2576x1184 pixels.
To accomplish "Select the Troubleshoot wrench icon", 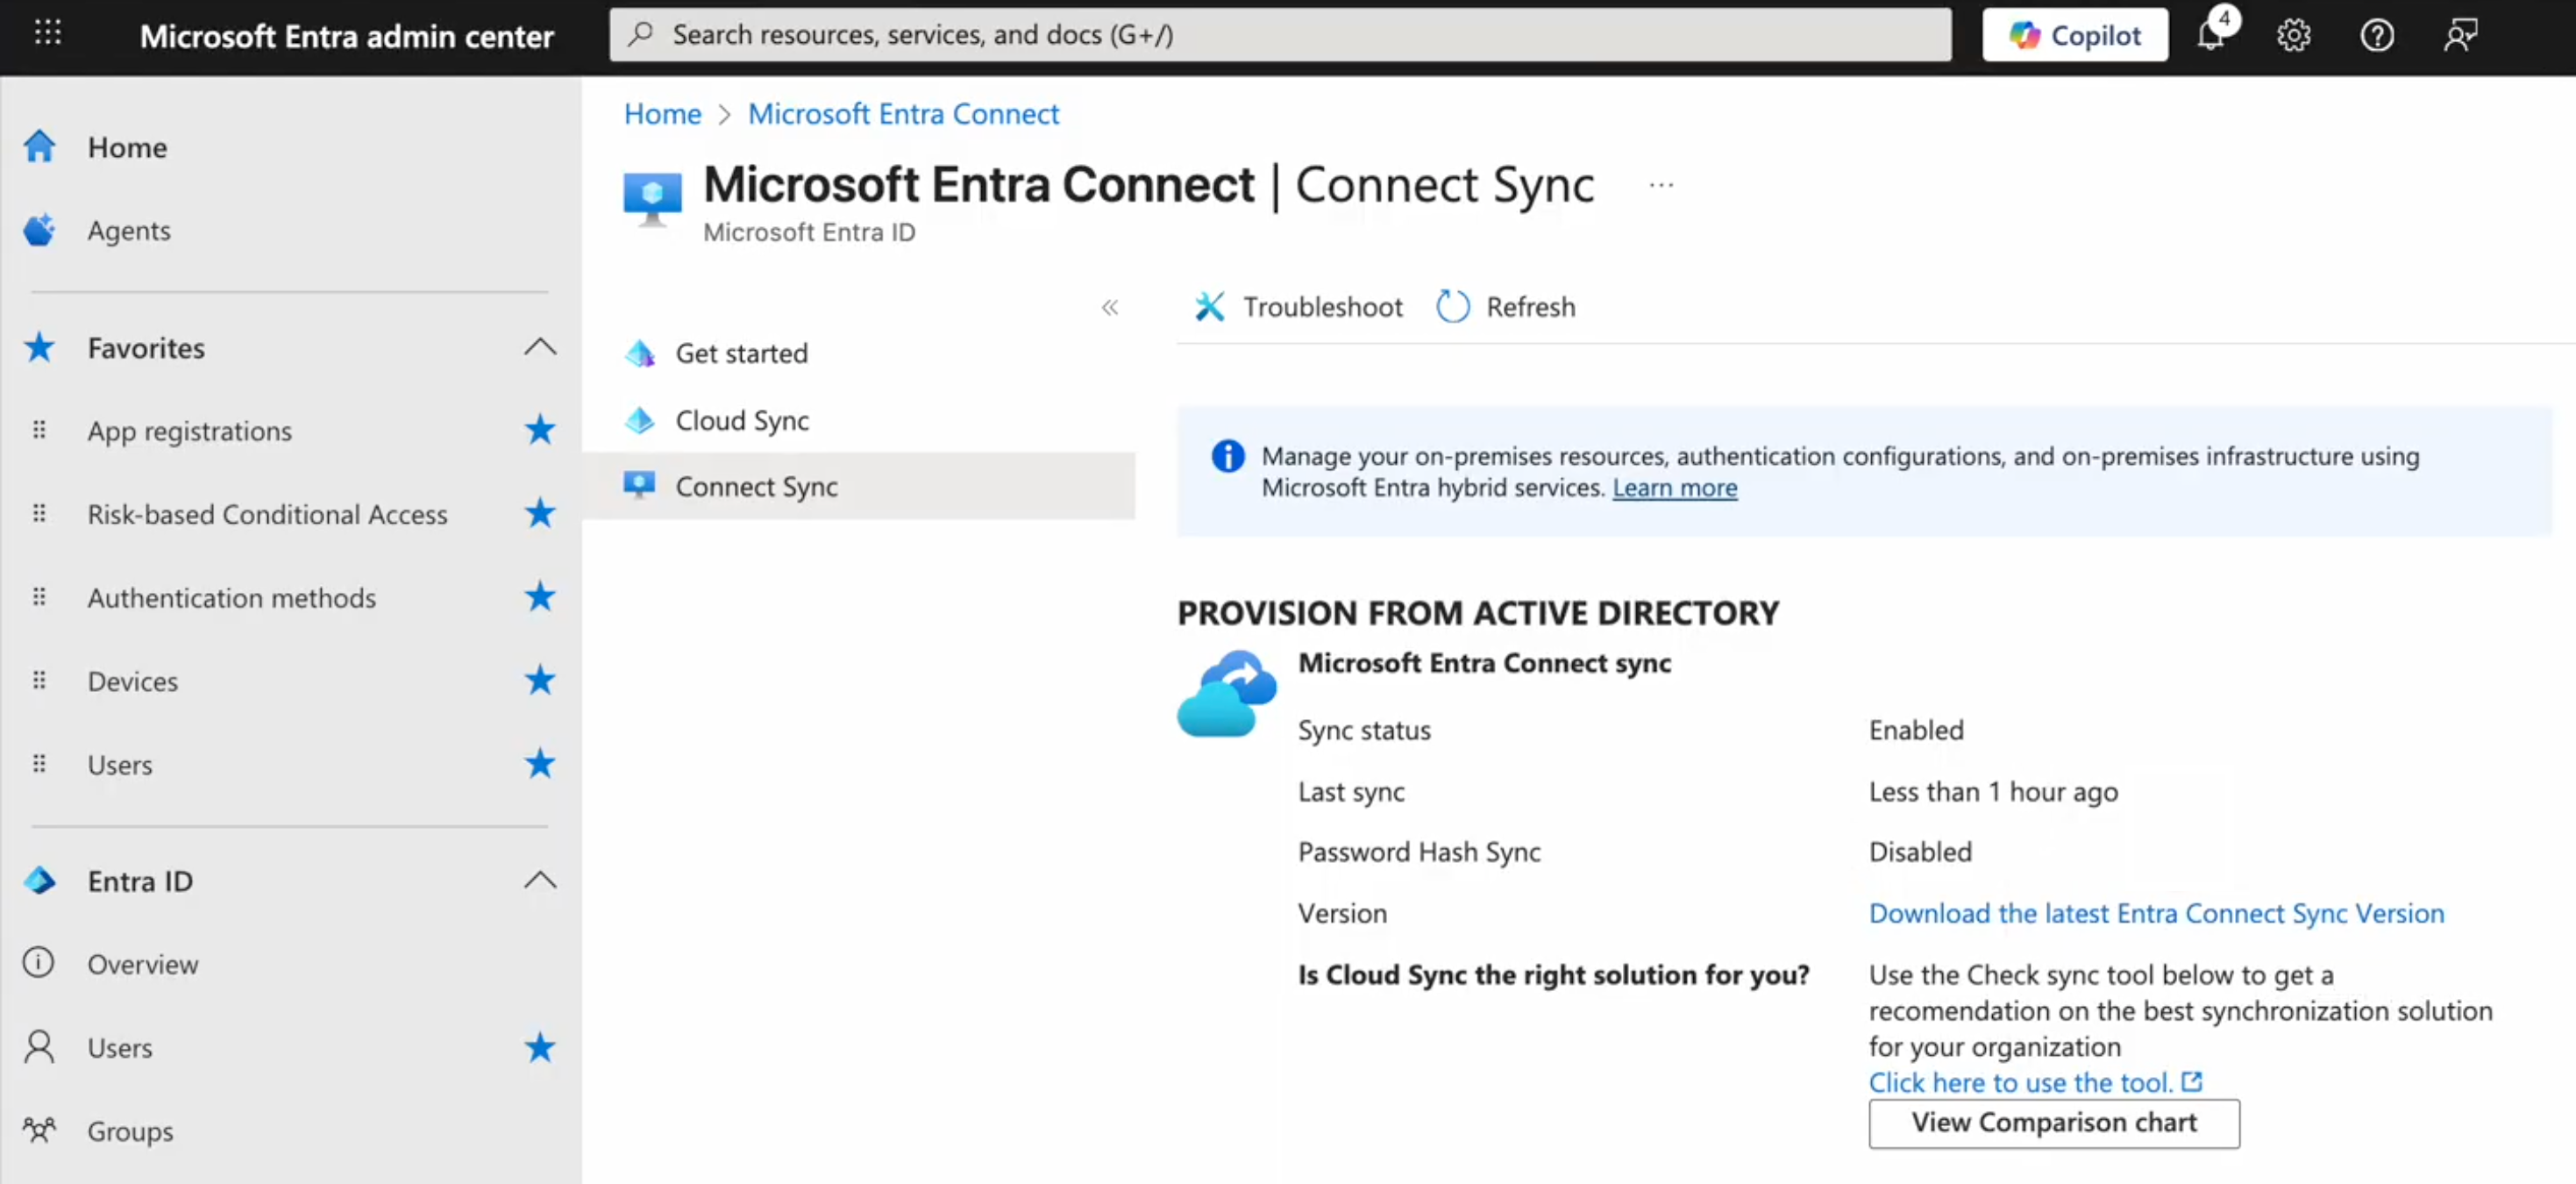I will click(x=1210, y=306).
